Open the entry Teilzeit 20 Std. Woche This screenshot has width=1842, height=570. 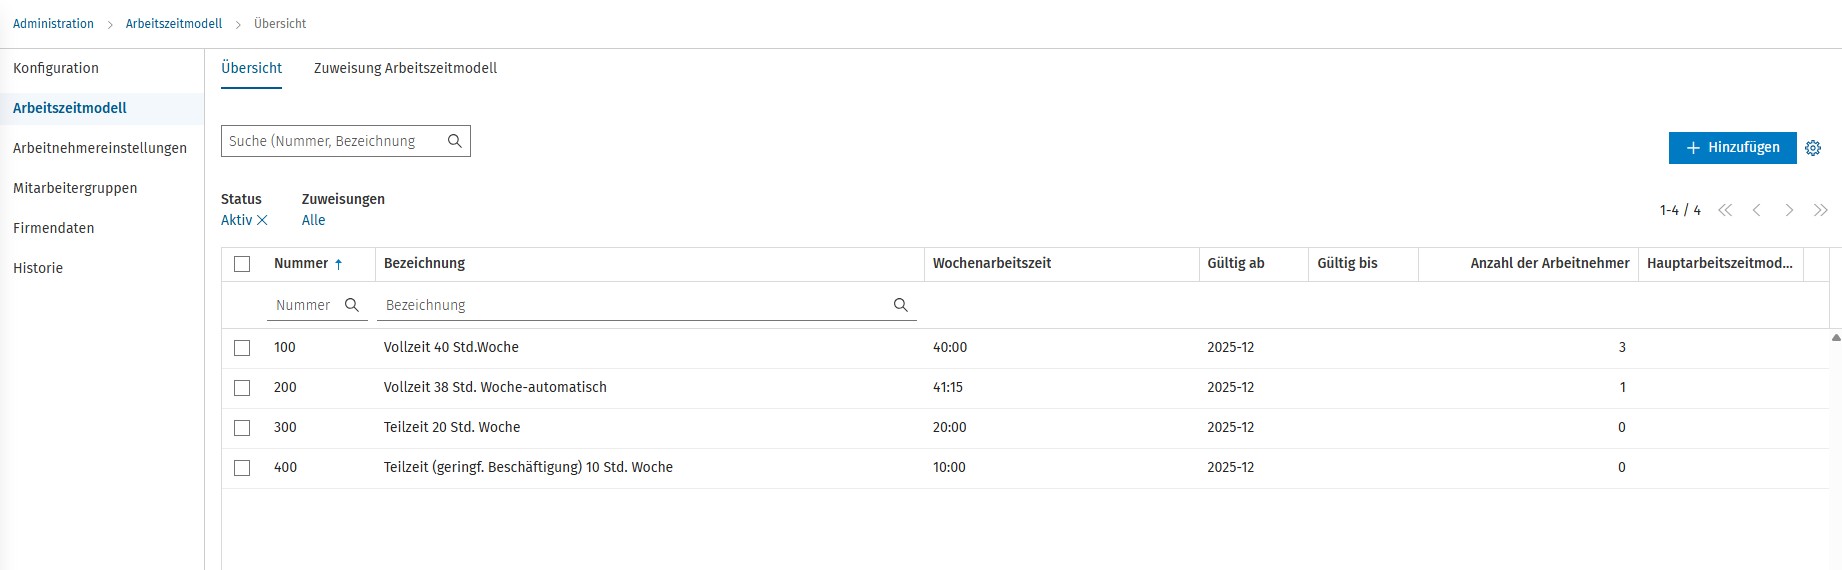pyautogui.click(x=452, y=428)
